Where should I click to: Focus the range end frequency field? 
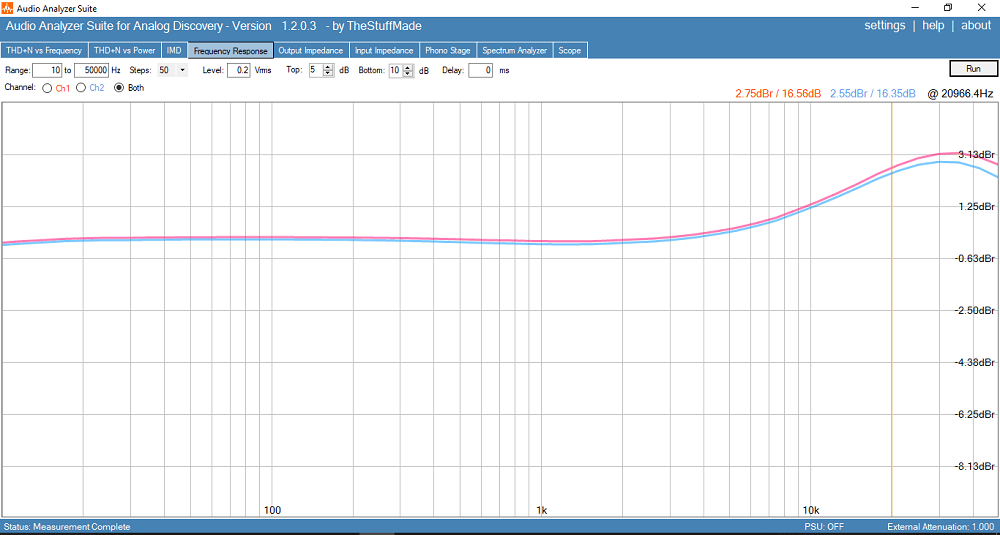tap(92, 70)
